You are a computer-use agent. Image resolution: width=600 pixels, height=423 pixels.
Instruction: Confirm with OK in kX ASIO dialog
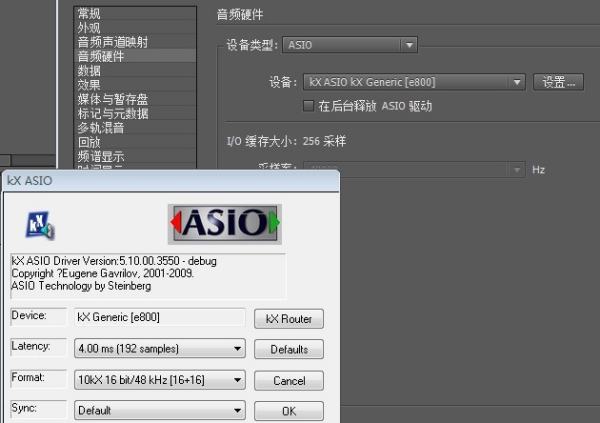coord(289,411)
